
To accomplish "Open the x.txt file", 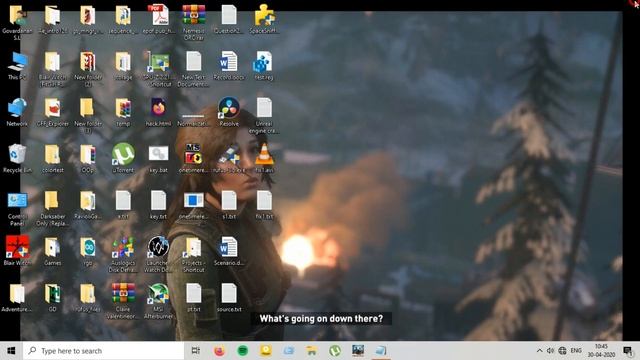I will pos(123,205).
